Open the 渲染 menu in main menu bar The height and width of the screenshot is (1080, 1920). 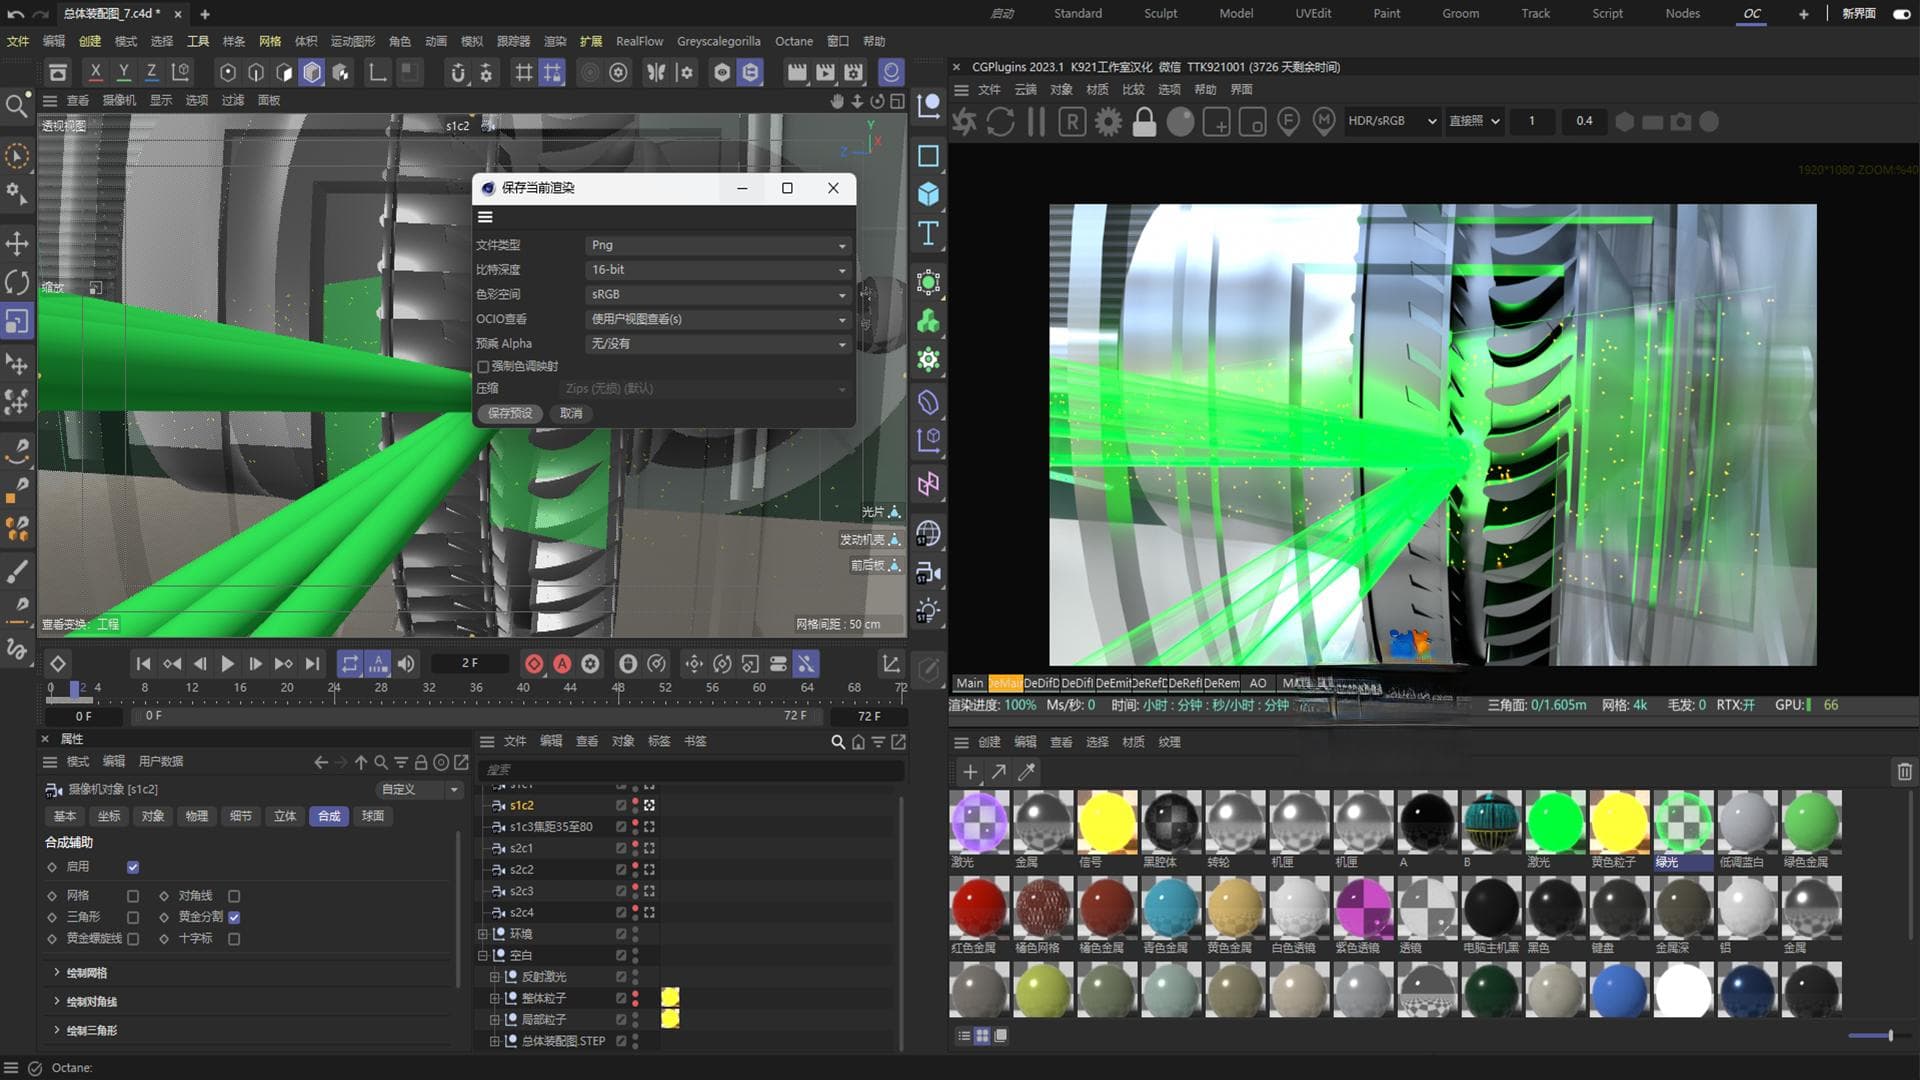(555, 41)
